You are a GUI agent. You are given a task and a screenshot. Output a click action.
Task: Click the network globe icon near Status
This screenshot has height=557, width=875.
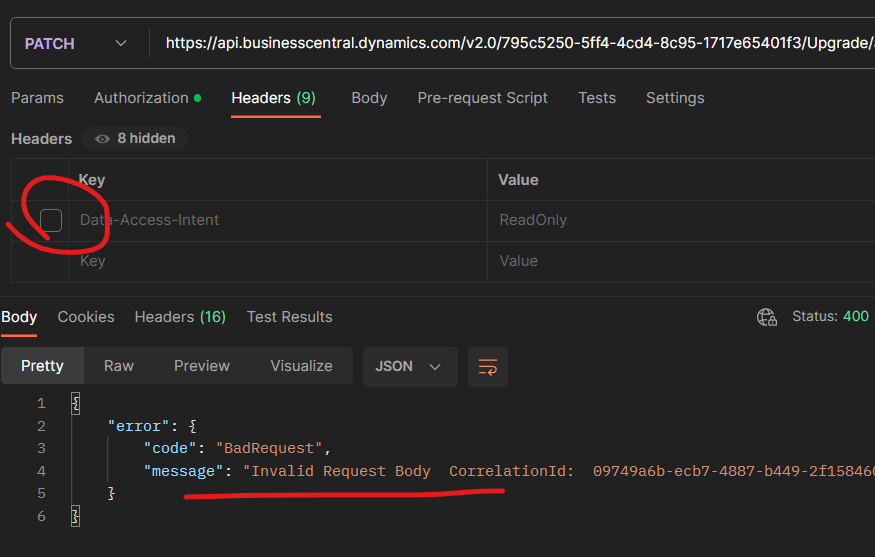coord(767,317)
